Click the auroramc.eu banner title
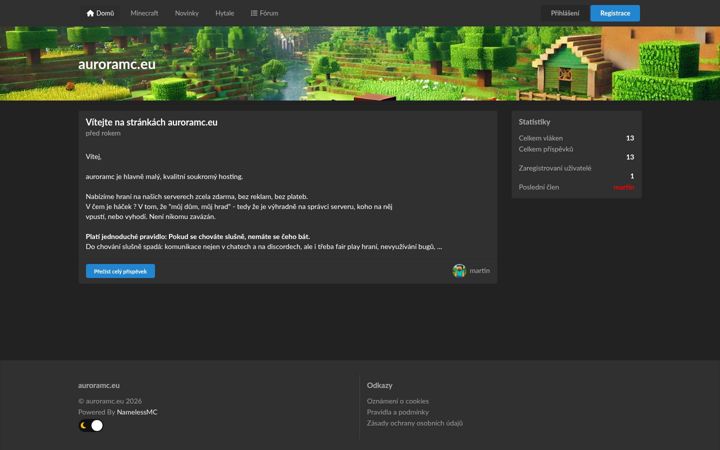 tap(117, 64)
